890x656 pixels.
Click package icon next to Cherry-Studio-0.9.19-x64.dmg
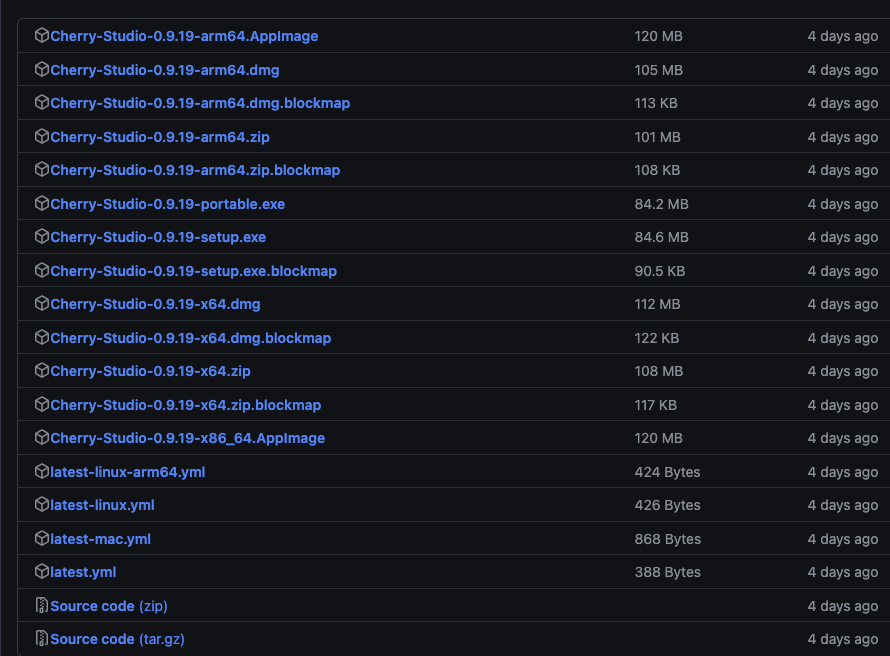tap(42, 304)
